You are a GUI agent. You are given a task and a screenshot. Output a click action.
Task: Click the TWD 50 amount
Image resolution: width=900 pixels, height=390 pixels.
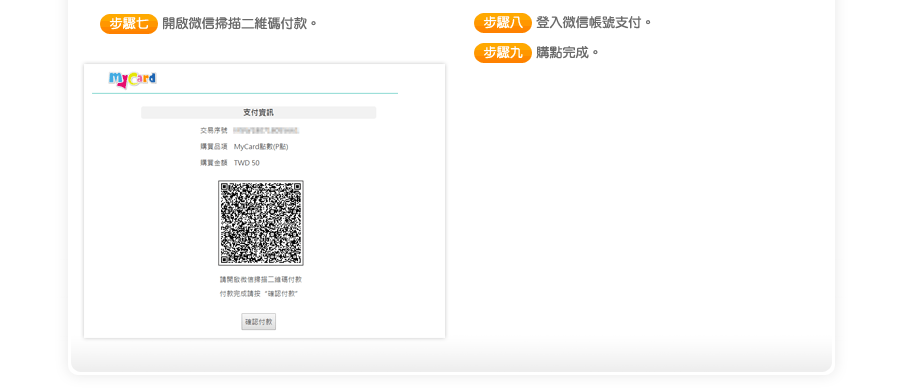point(247,163)
